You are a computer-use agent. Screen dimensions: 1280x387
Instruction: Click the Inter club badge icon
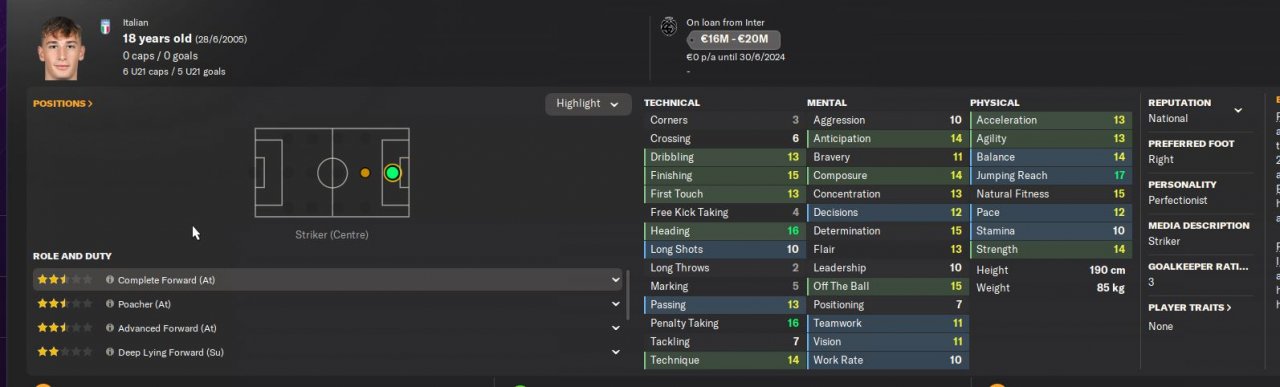click(x=669, y=28)
